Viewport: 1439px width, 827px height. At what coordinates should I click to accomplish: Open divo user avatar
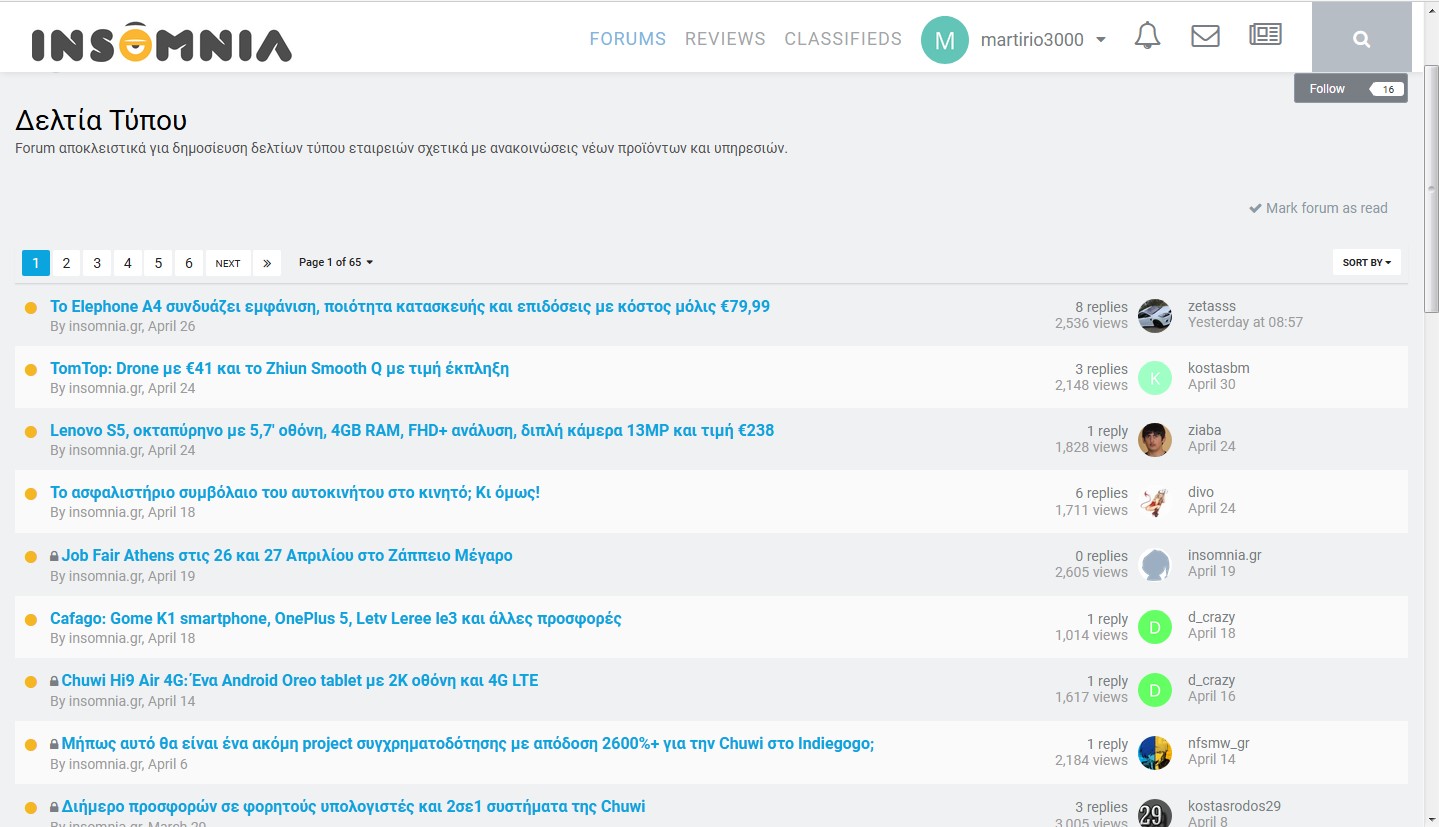[1155, 502]
